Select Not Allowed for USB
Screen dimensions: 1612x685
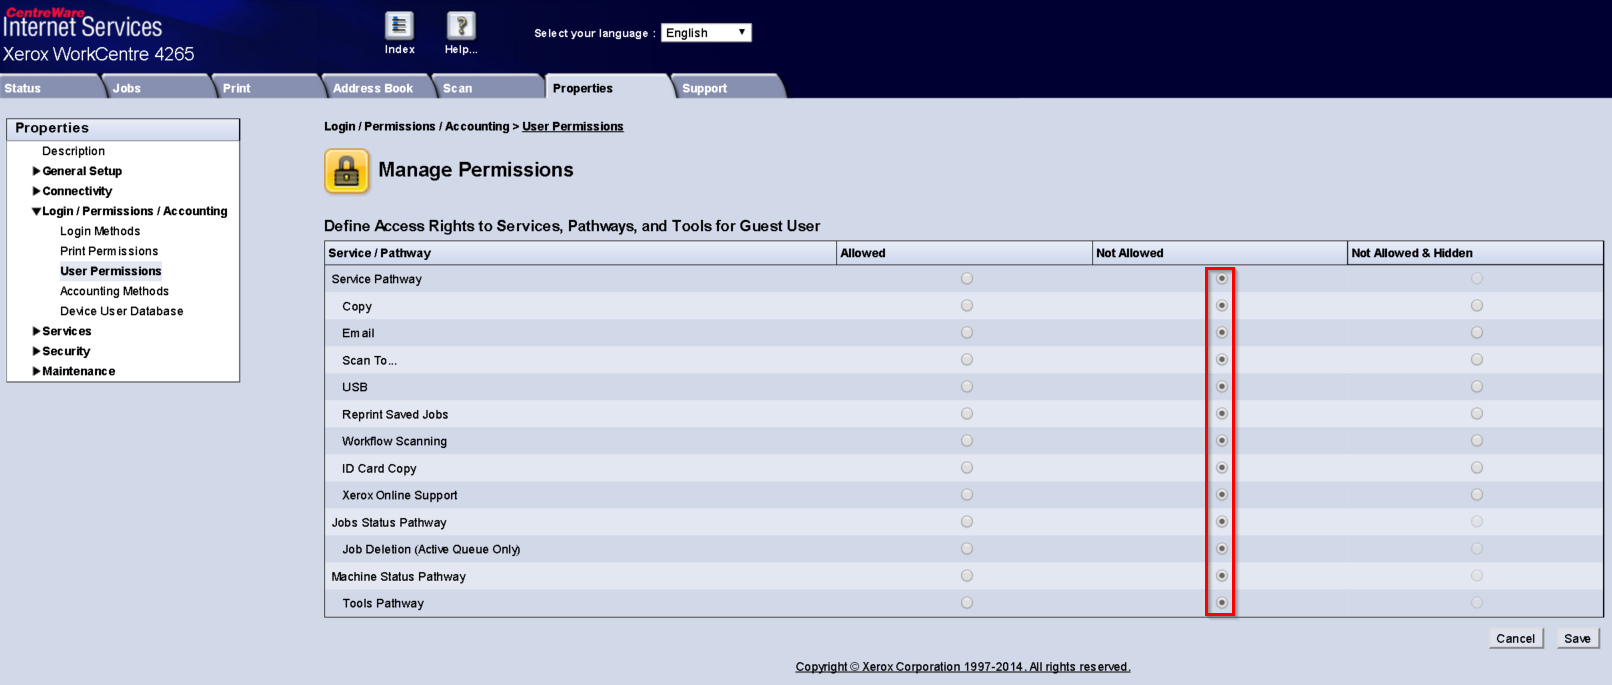[x=1222, y=387]
